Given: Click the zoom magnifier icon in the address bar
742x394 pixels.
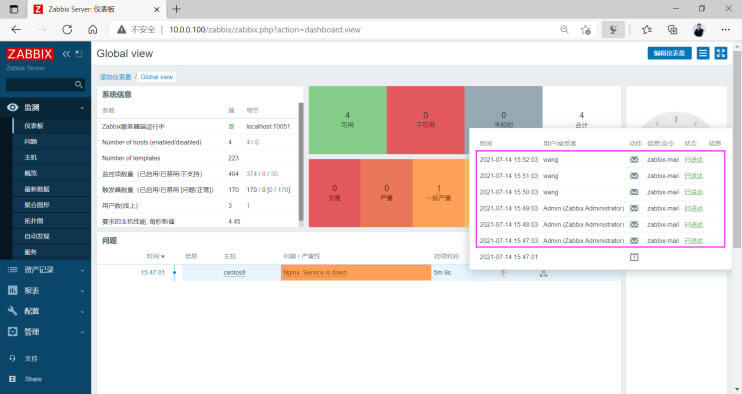Looking at the screenshot, I should (564, 29).
